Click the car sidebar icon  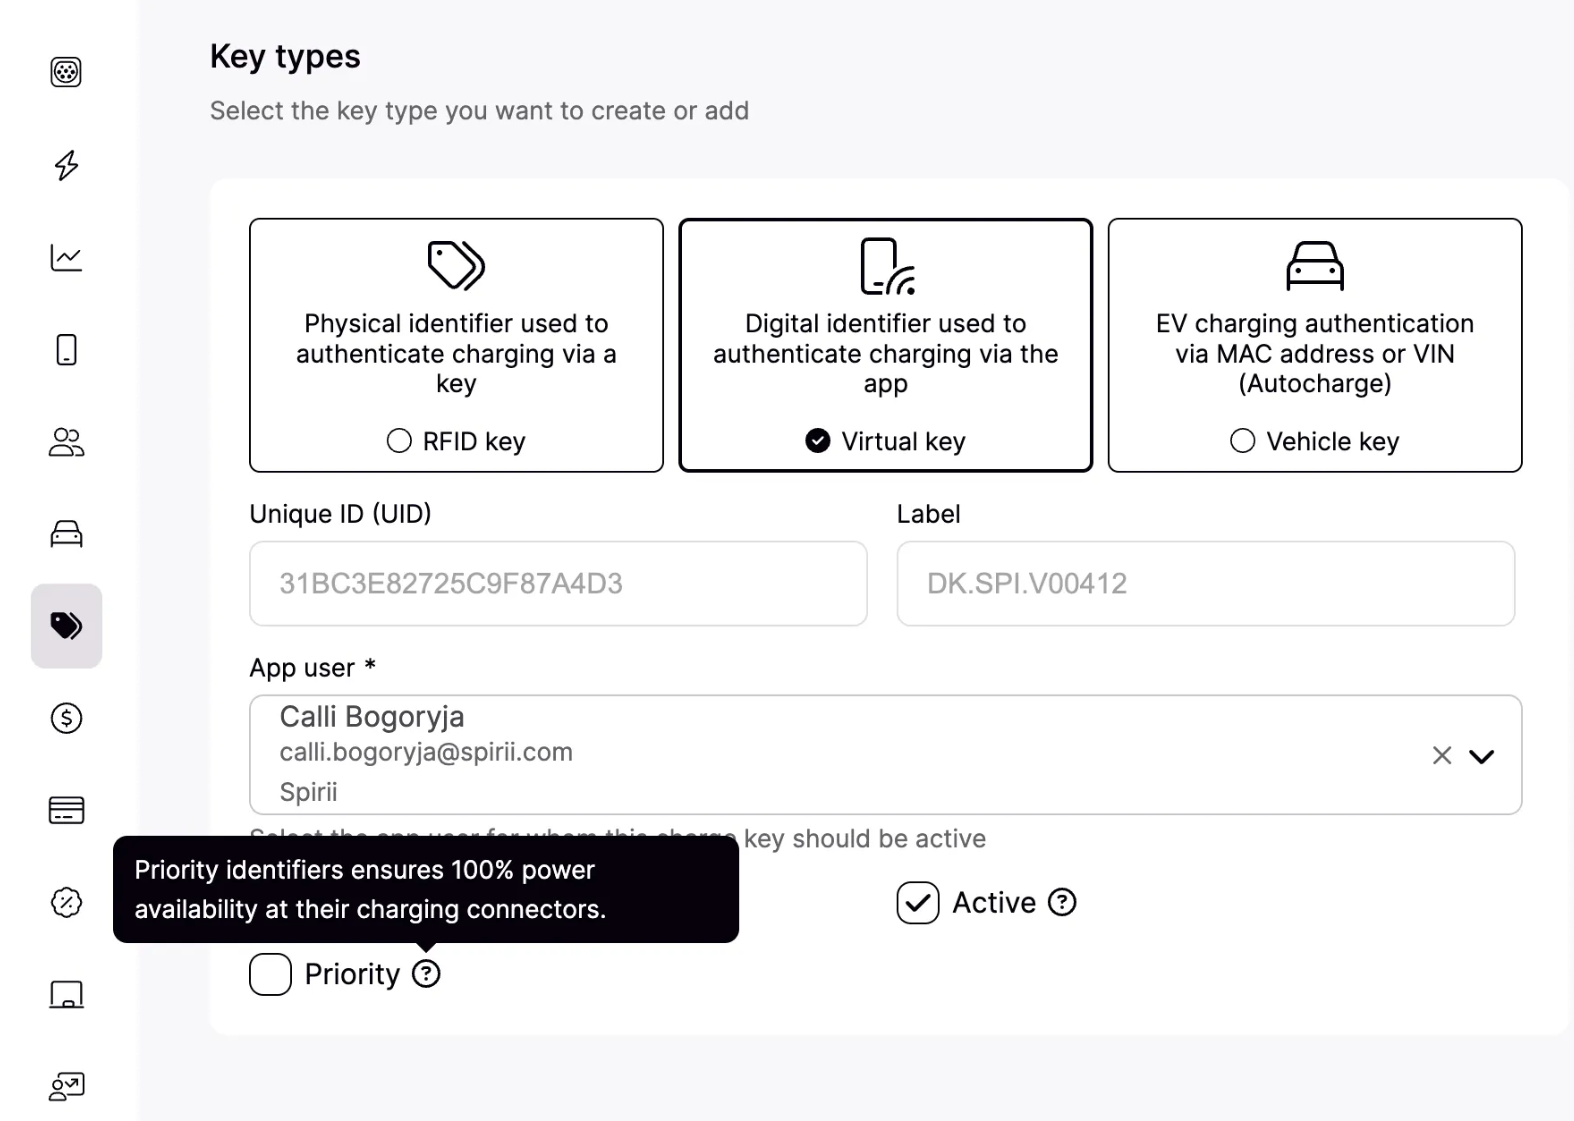click(x=66, y=534)
